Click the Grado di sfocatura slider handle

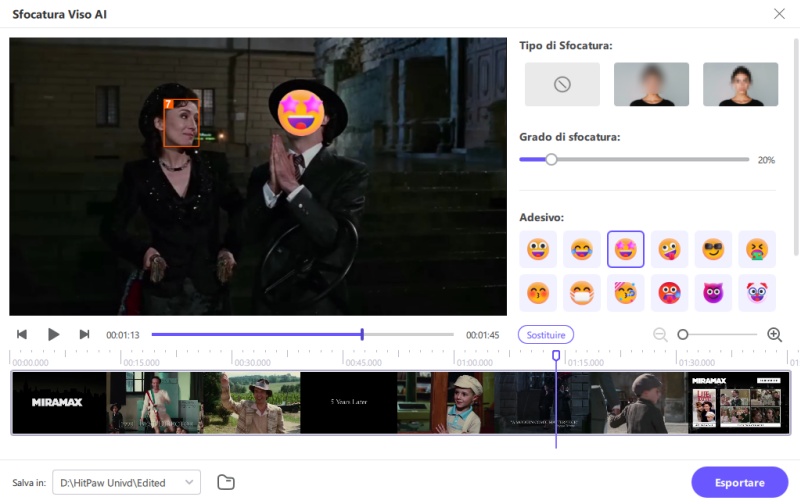click(551, 159)
